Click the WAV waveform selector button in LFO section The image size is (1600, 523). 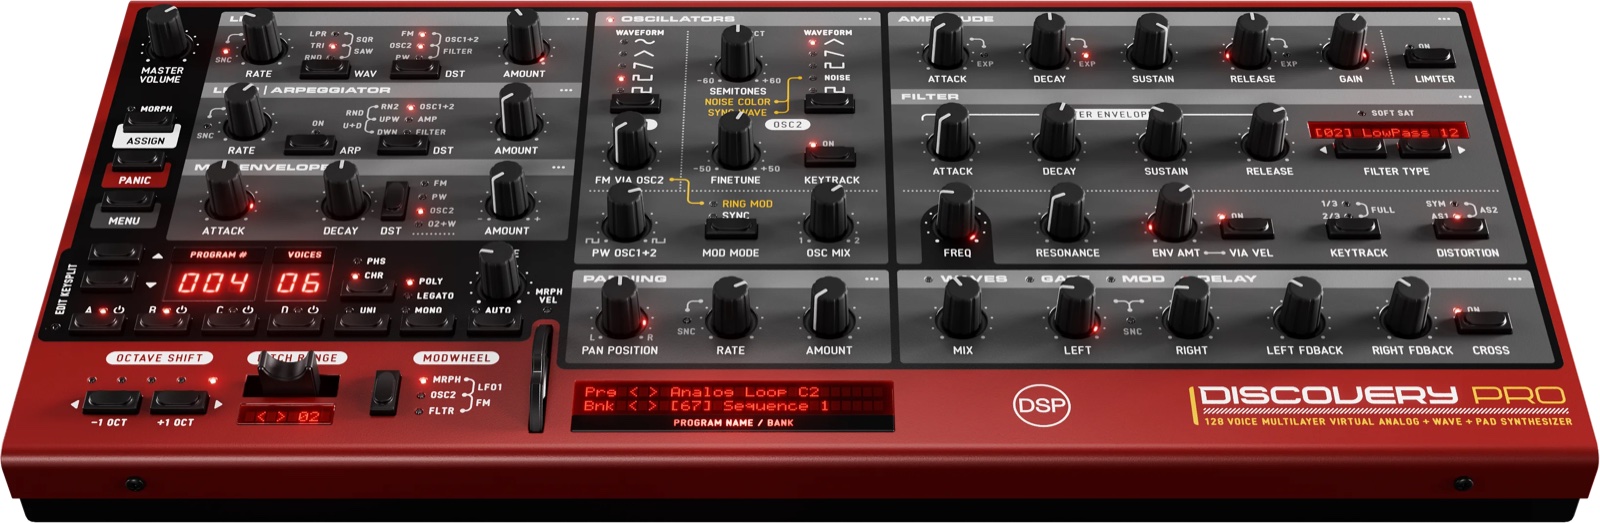tap(326, 70)
